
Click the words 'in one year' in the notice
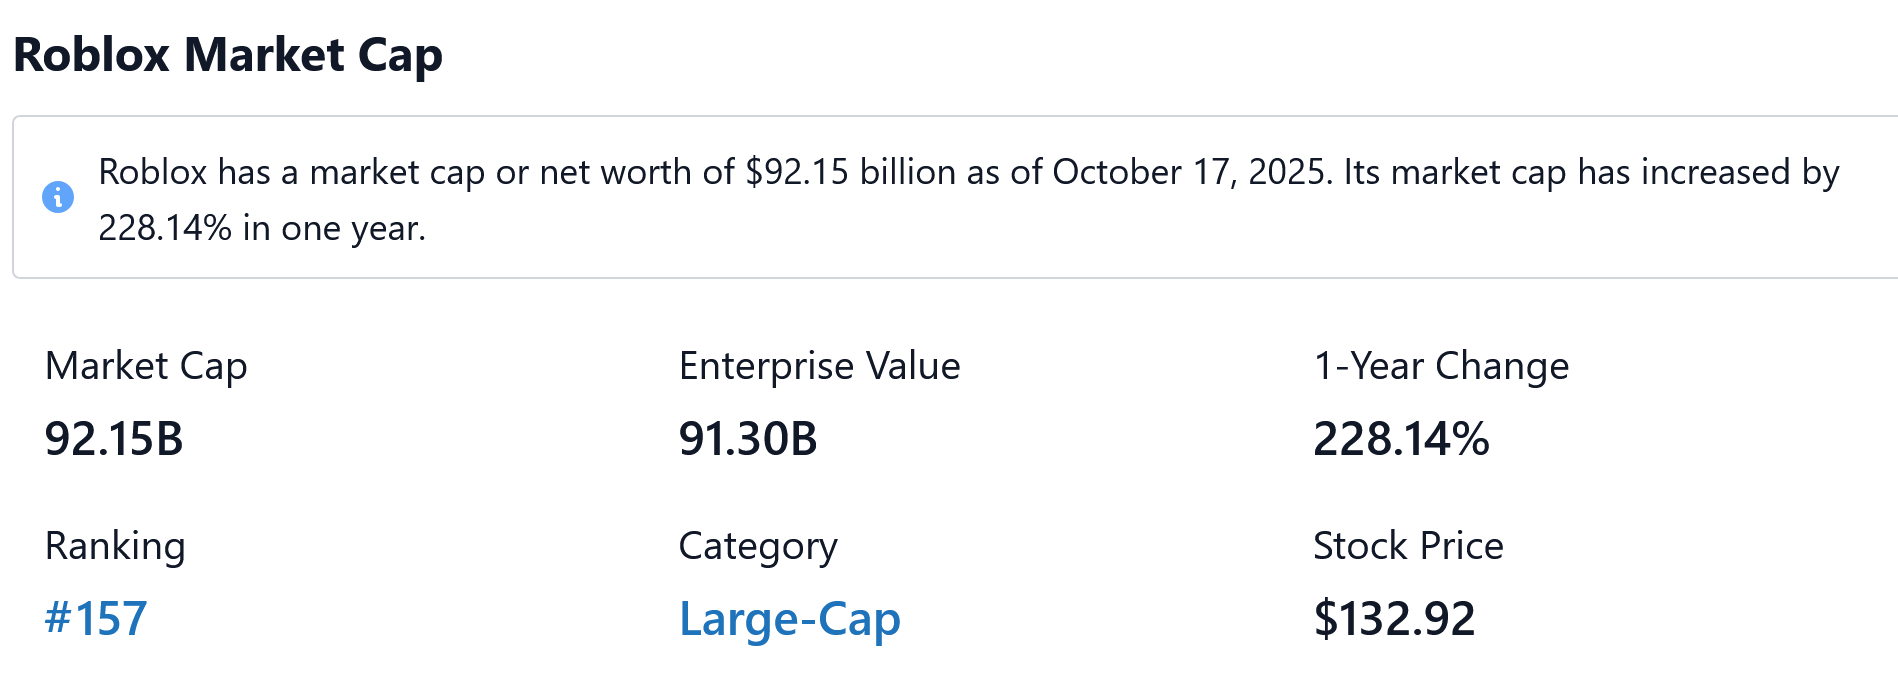[x=333, y=228]
